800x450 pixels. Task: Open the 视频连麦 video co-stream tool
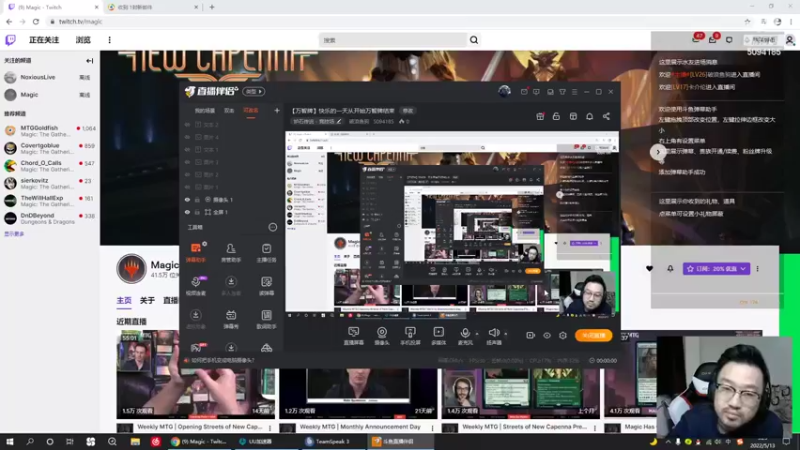click(196, 286)
